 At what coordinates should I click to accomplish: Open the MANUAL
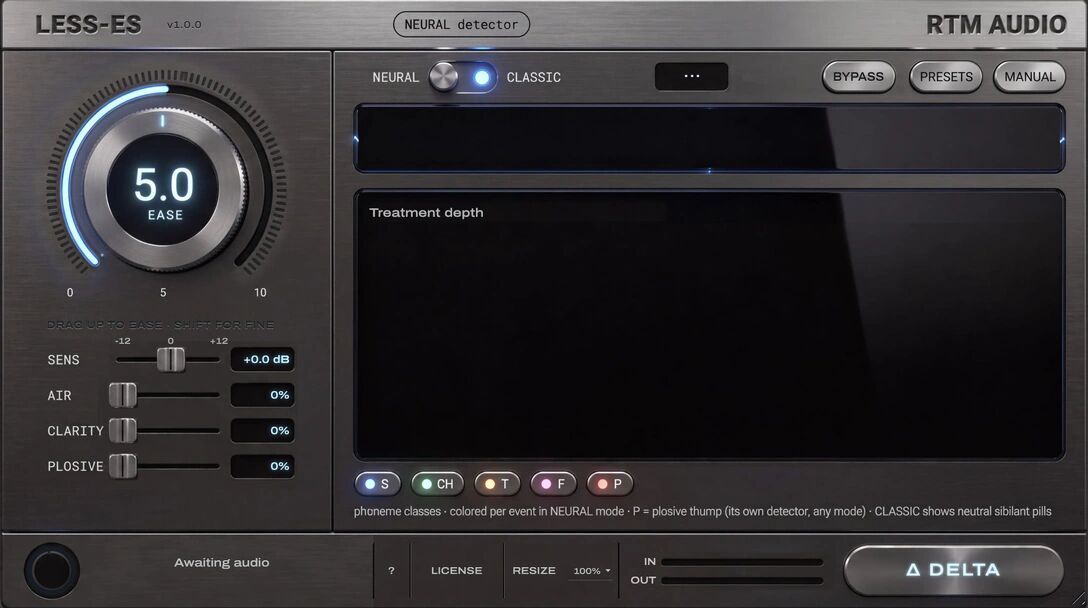pos(1030,77)
